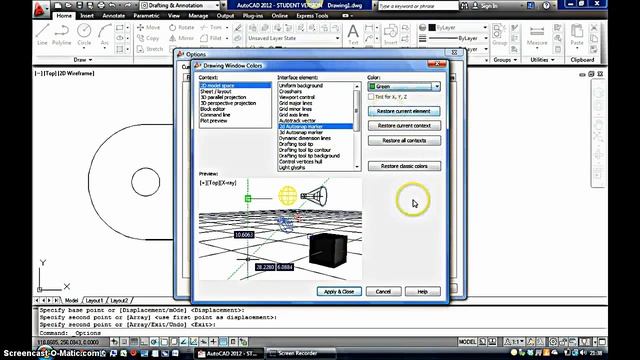The image size is (640, 360).
Task: Open the Color dropdown showing Green
Action: pyautogui.click(x=404, y=87)
